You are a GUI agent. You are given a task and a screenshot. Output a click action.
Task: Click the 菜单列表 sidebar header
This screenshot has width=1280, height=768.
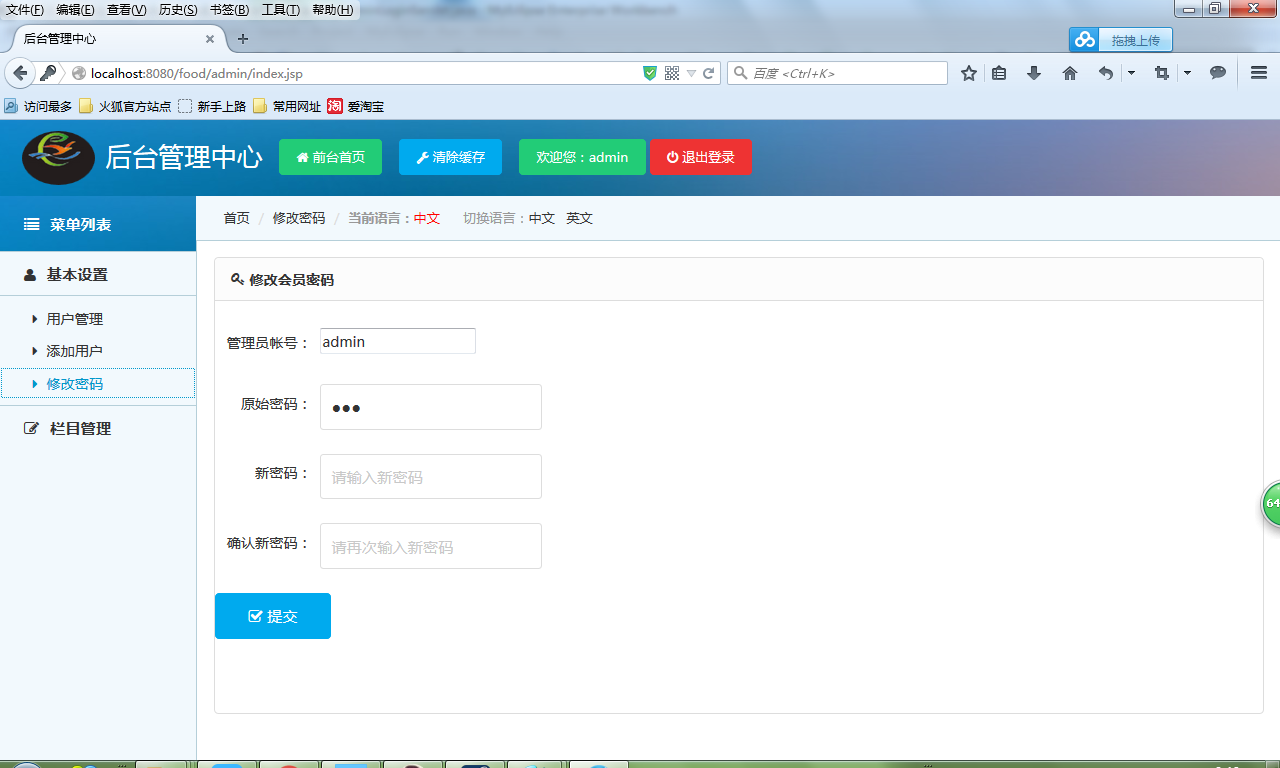coord(98,224)
